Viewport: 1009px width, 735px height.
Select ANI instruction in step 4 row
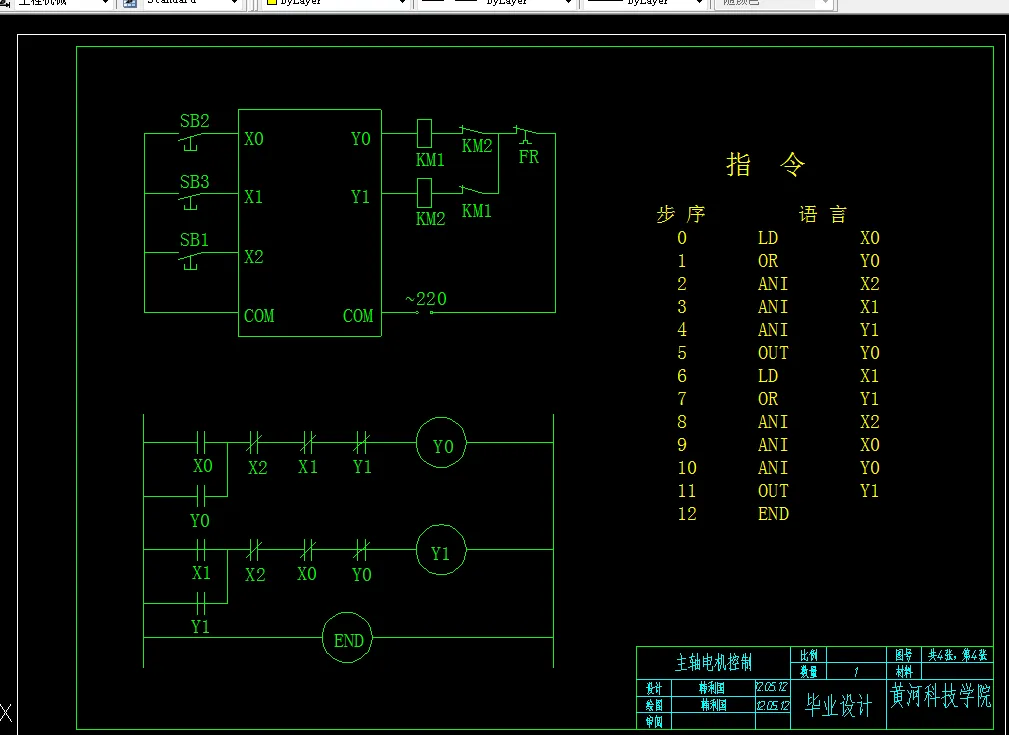(x=773, y=330)
